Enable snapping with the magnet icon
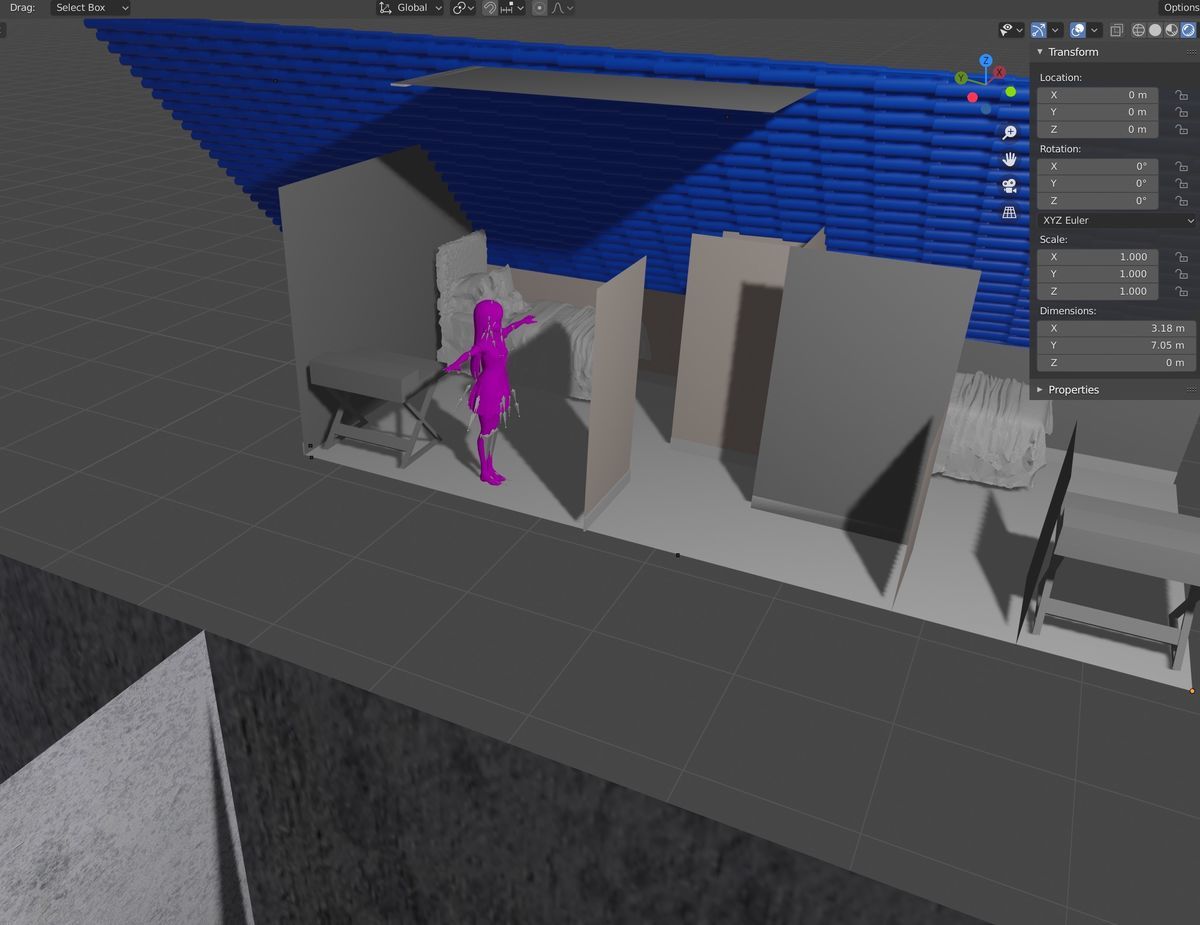This screenshot has height=925, width=1200. 489,8
